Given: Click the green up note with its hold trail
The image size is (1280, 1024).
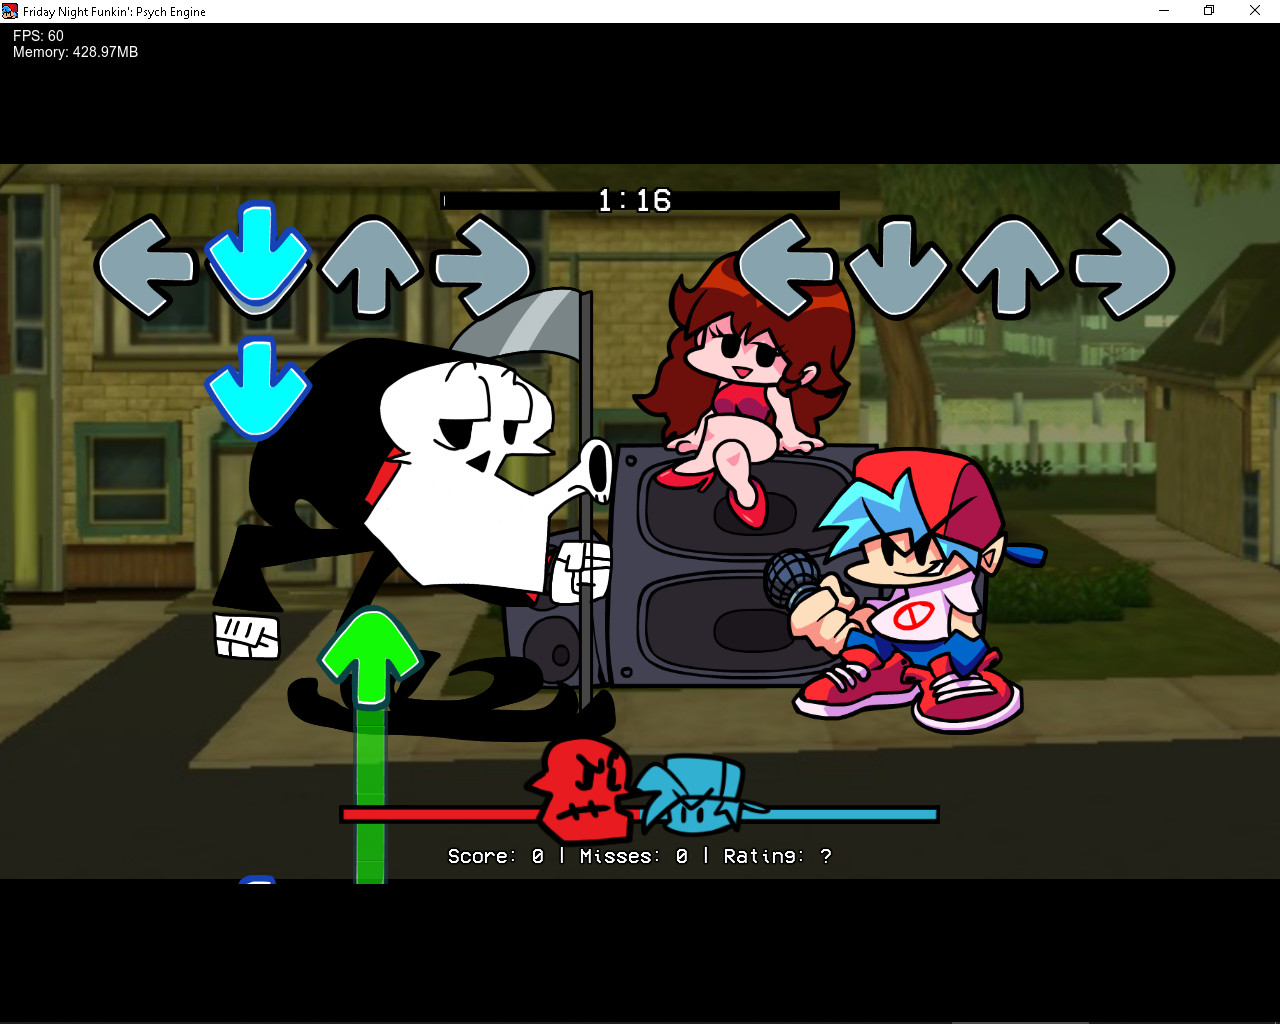Looking at the screenshot, I should coord(369,655).
